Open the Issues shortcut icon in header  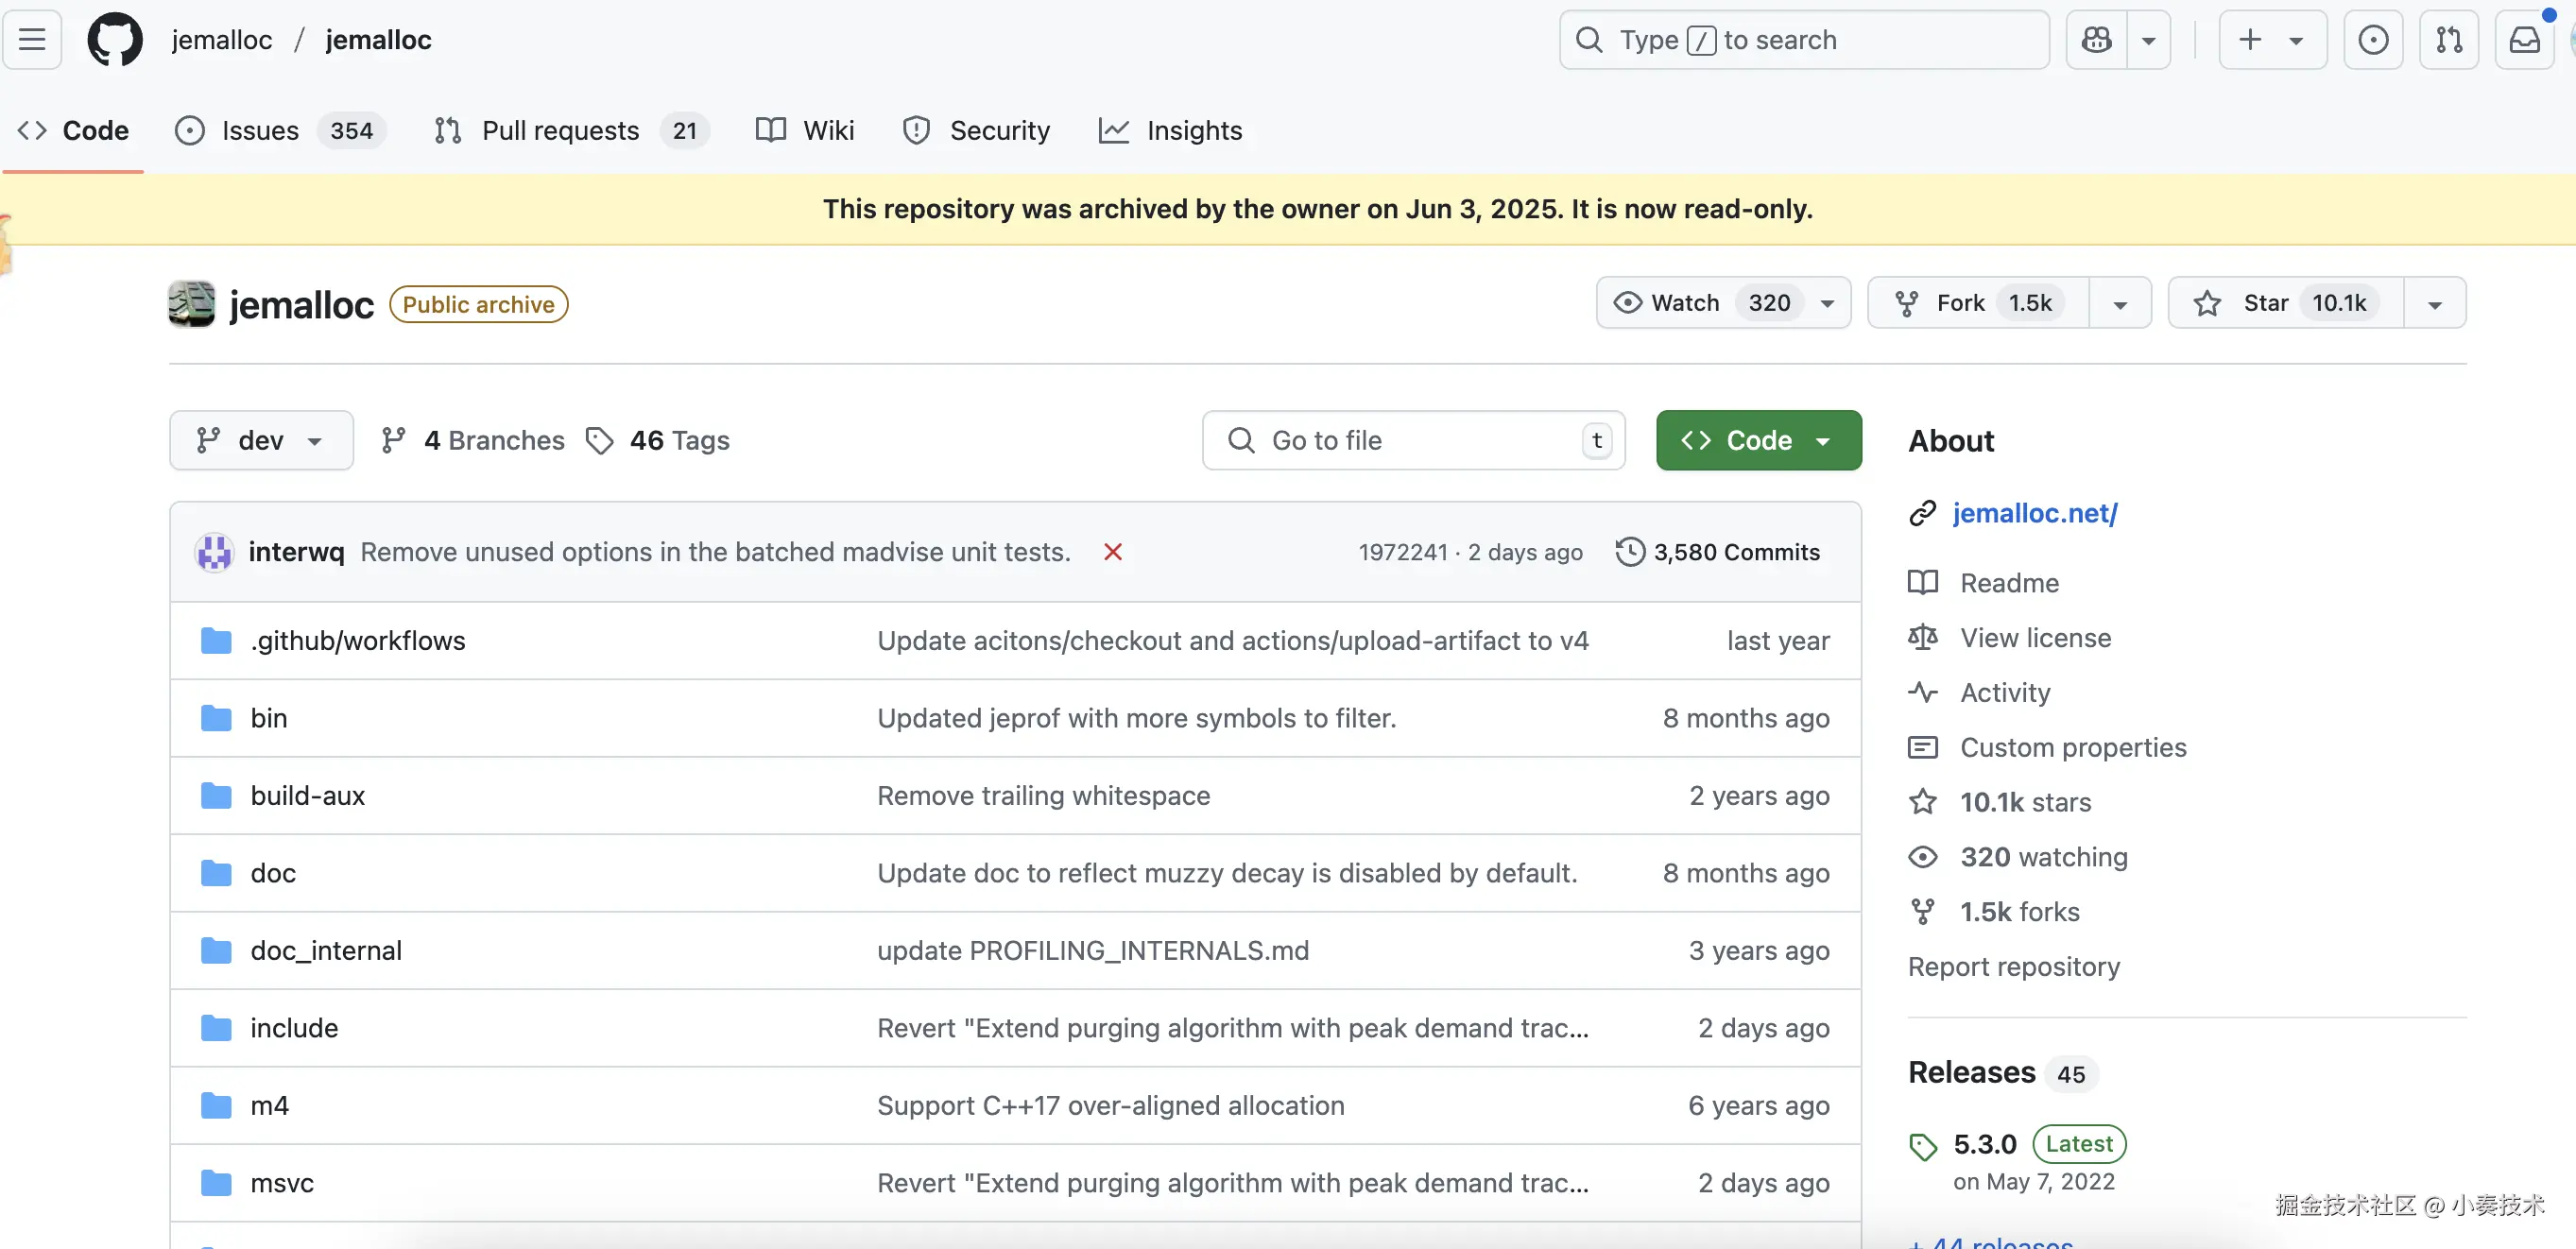pyautogui.click(x=2373, y=40)
